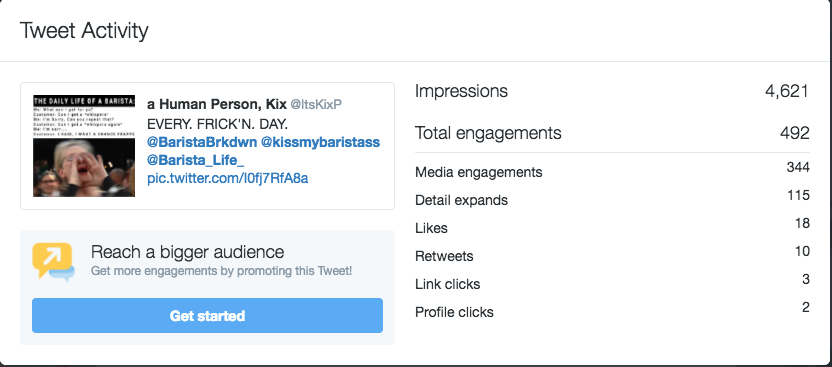The image size is (832, 367).
Task: Open the @kissmybaristass mention link
Action: [320, 142]
